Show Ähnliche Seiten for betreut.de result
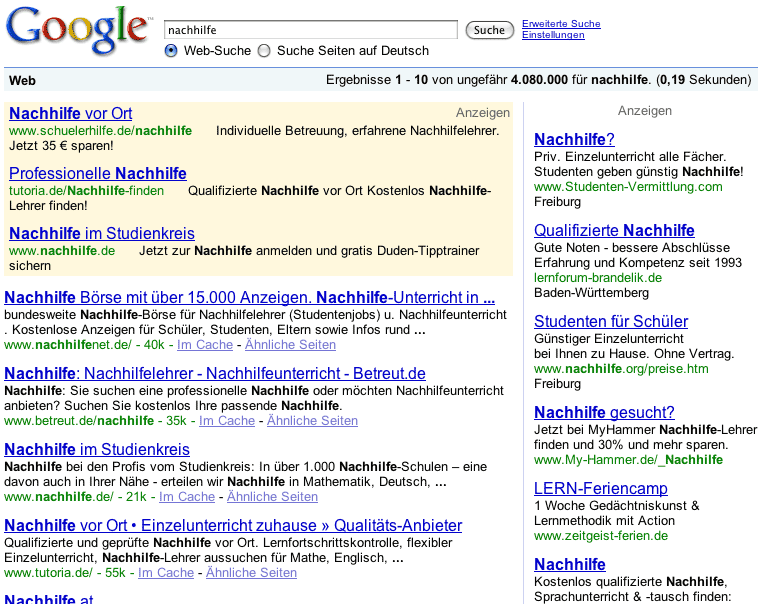Screen dimensions: 763x604 coord(310,421)
